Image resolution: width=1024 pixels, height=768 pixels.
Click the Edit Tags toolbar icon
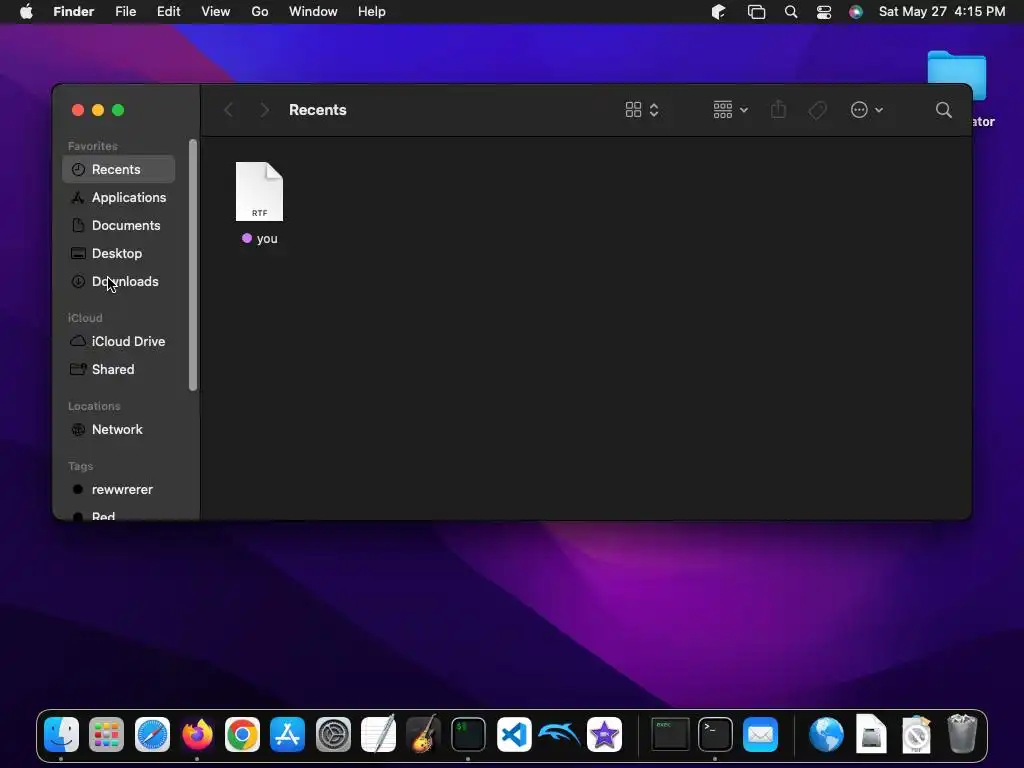(817, 110)
